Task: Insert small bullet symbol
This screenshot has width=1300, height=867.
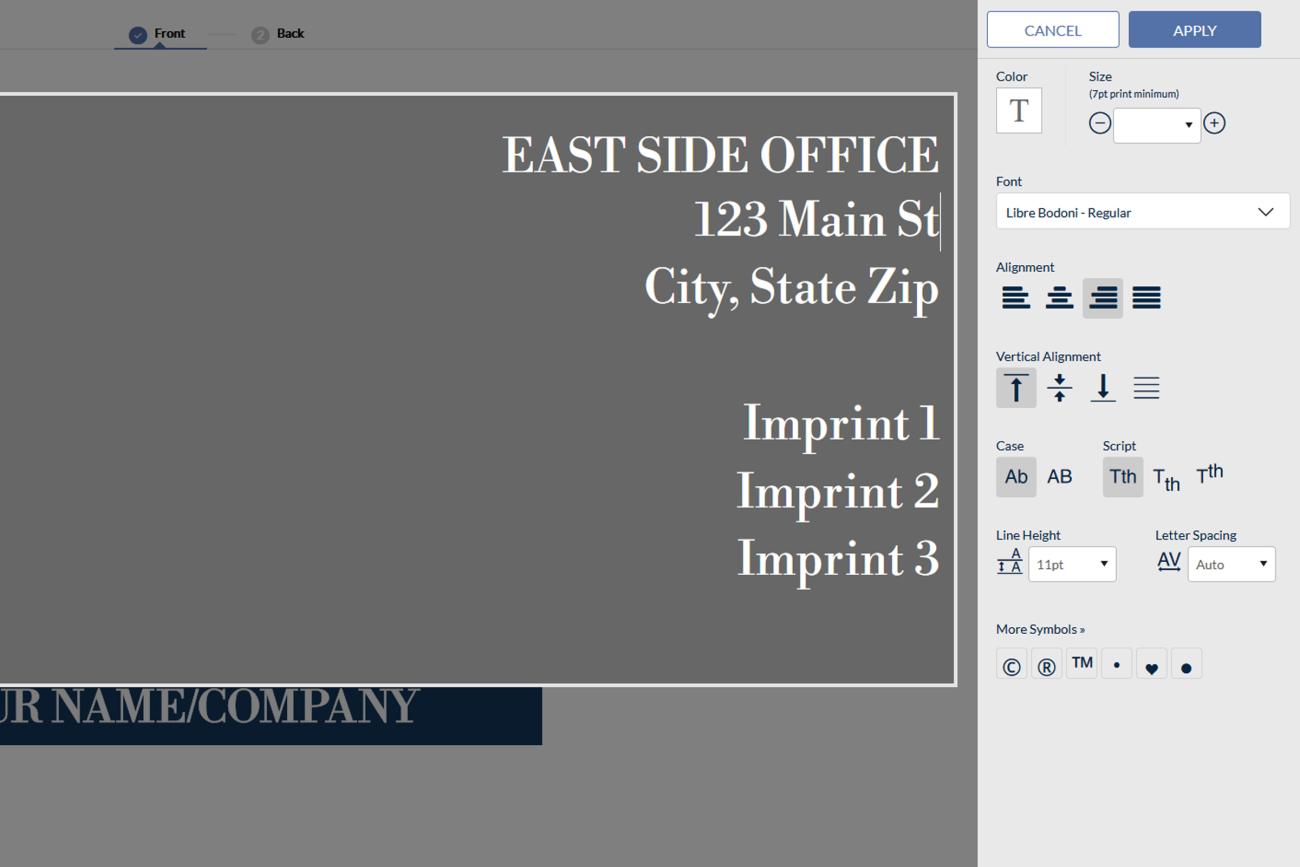Action: tap(1117, 665)
